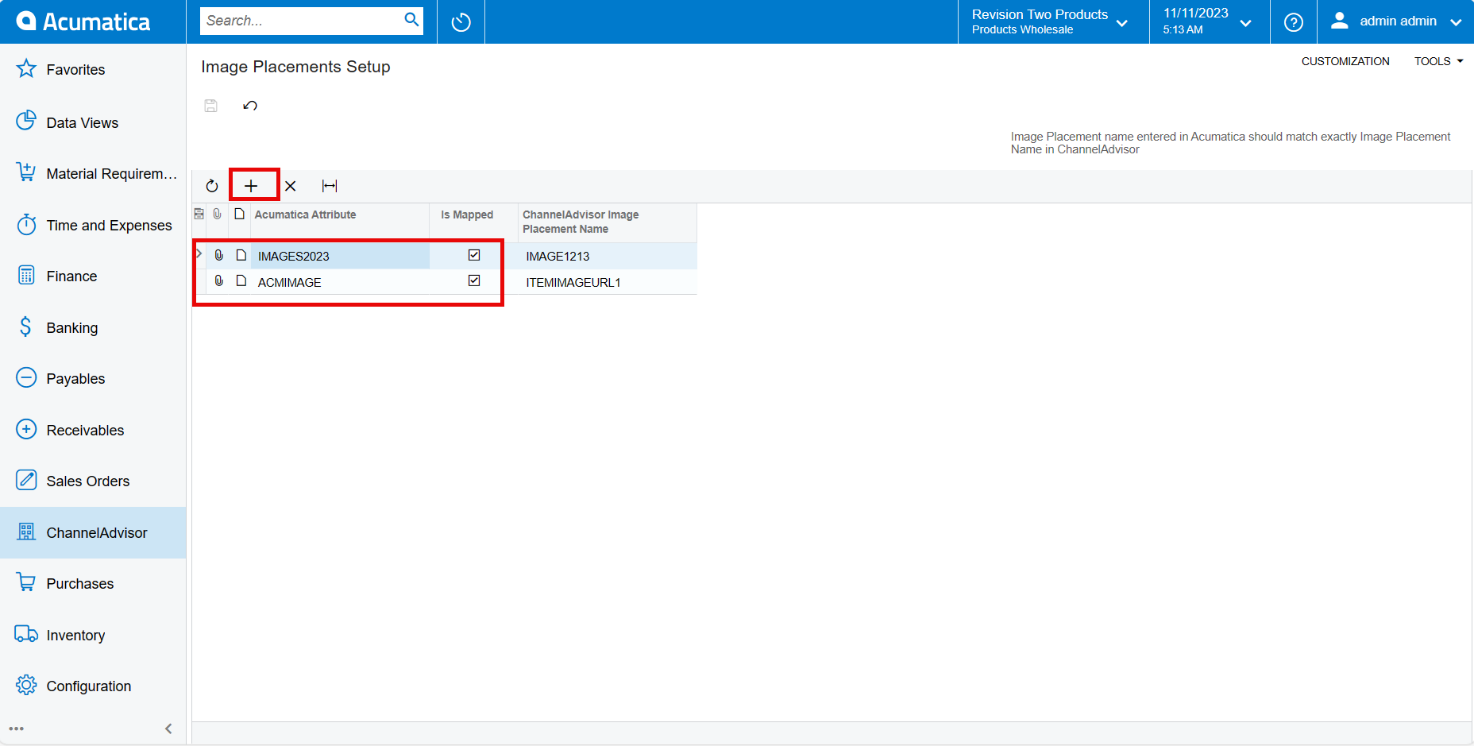Refresh the image placements grid

212,186
